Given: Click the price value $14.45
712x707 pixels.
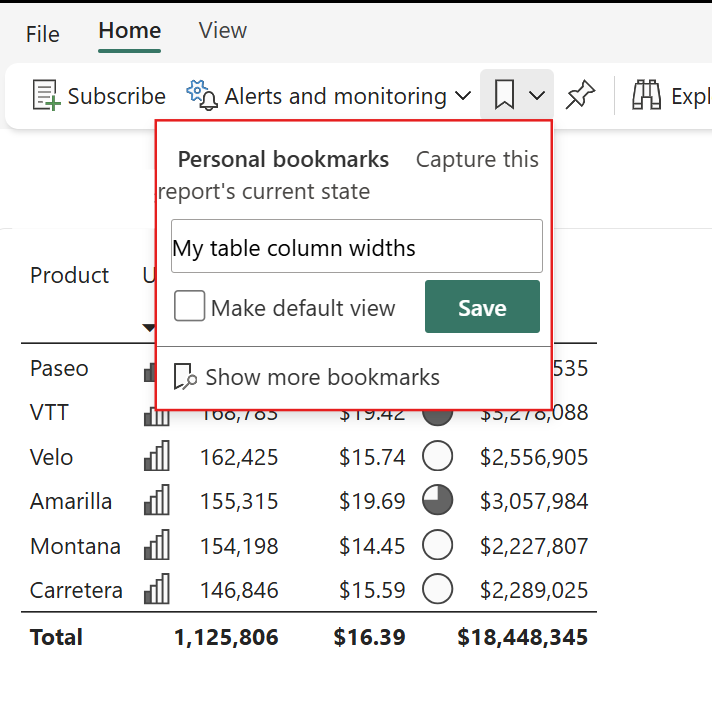Looking at the screenshot, I should (372, 547).
